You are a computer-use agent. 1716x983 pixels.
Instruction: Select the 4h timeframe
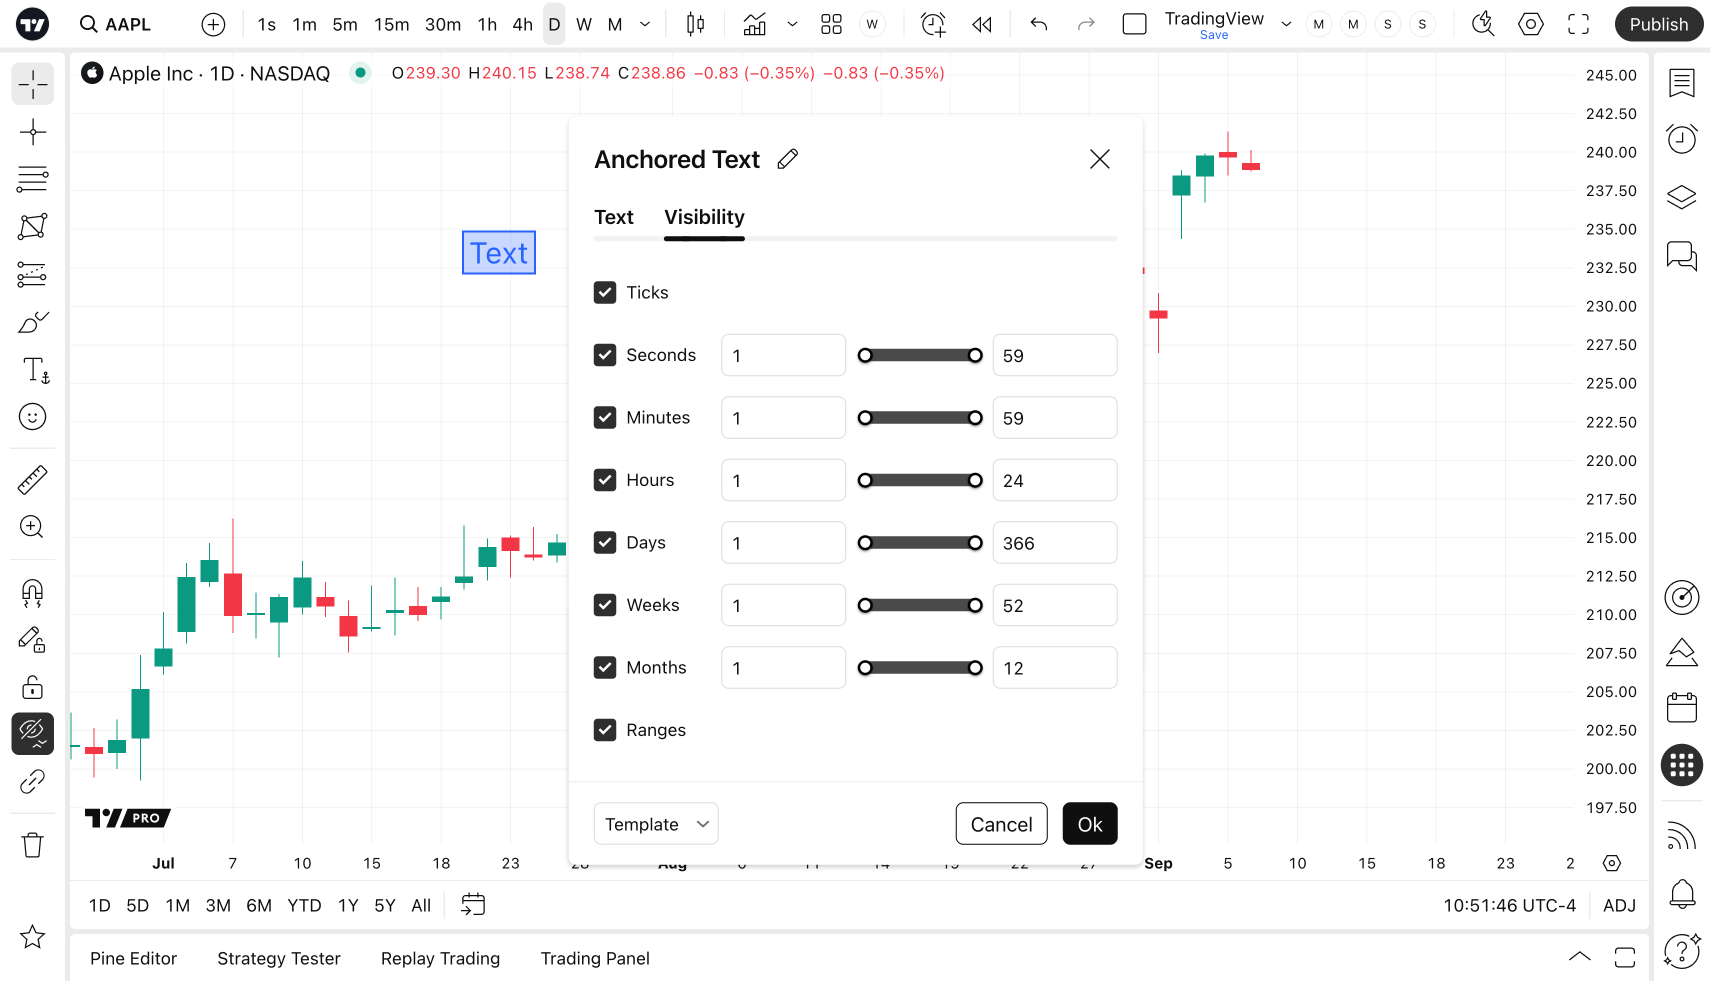(x=522, y=24)
